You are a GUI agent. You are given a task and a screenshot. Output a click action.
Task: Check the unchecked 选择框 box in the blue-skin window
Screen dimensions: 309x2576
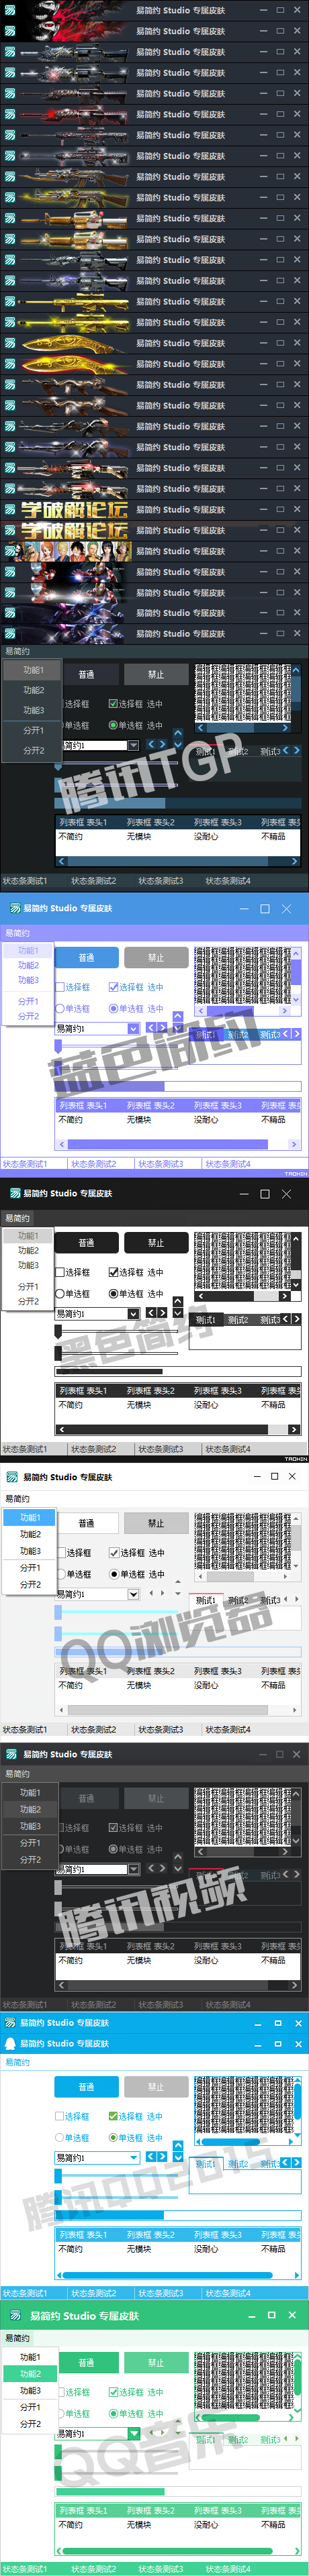click(x=59, y=987)
